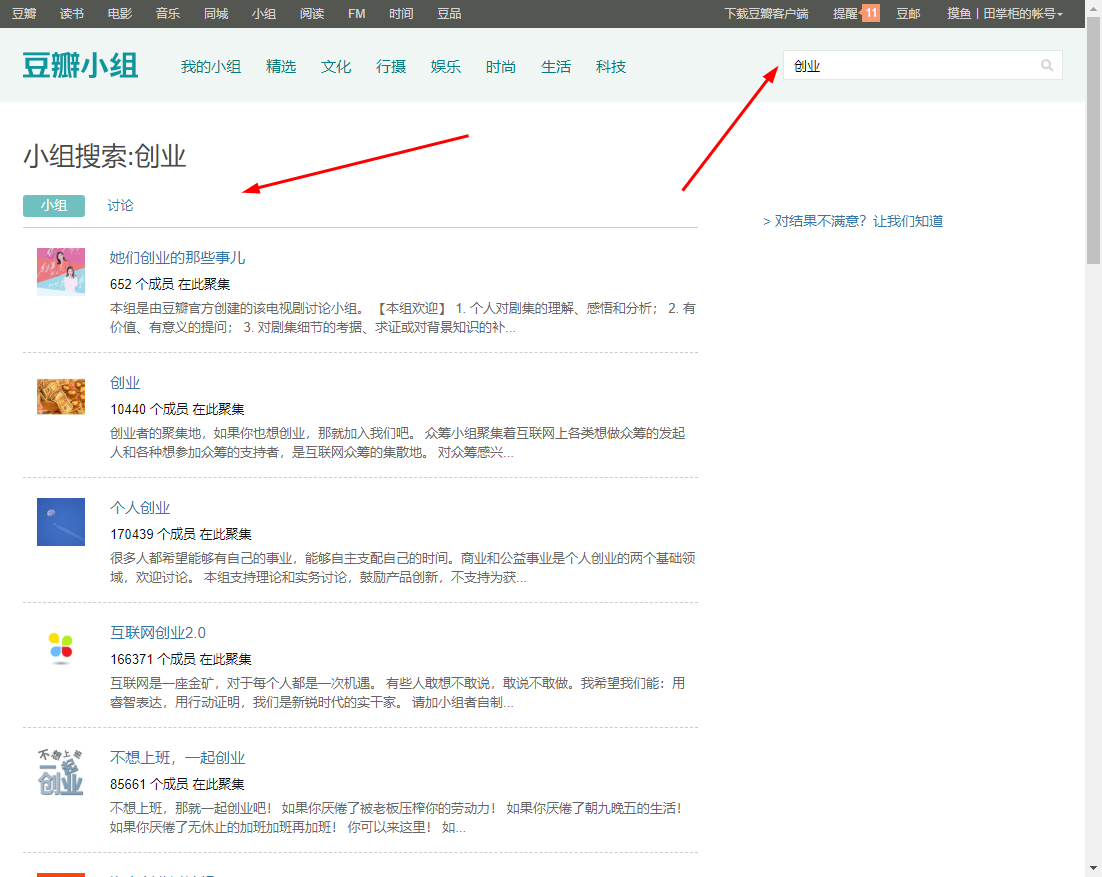1102x877 pixels.
Task: Click the member count text 652 个成员
Action: pyautogui.click(x=142, y=284)
